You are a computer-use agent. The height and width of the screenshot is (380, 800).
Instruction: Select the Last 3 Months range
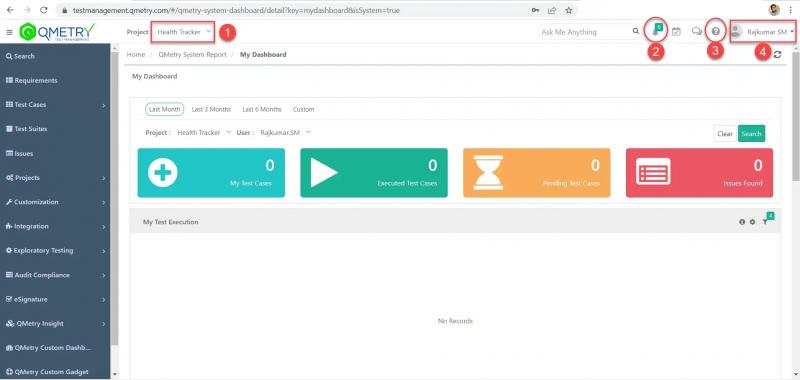211,109
